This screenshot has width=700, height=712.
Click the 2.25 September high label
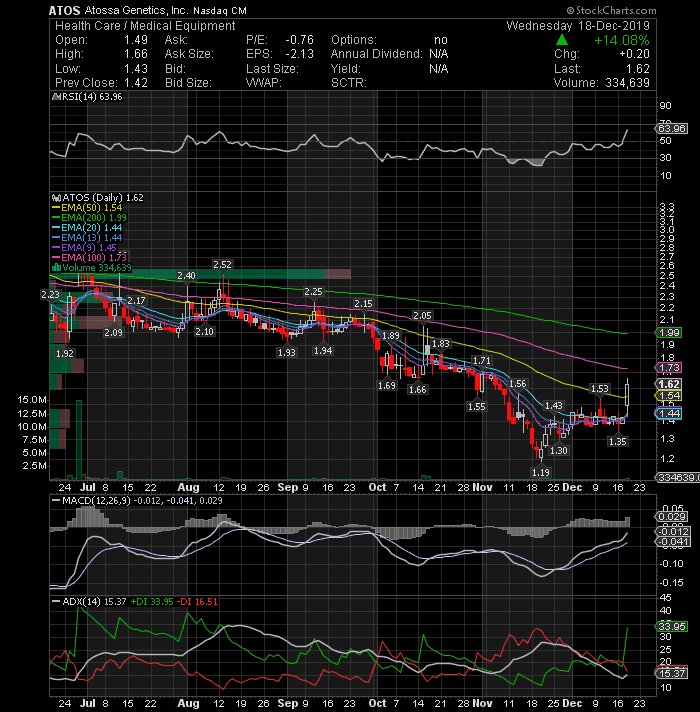coord(313,292)
